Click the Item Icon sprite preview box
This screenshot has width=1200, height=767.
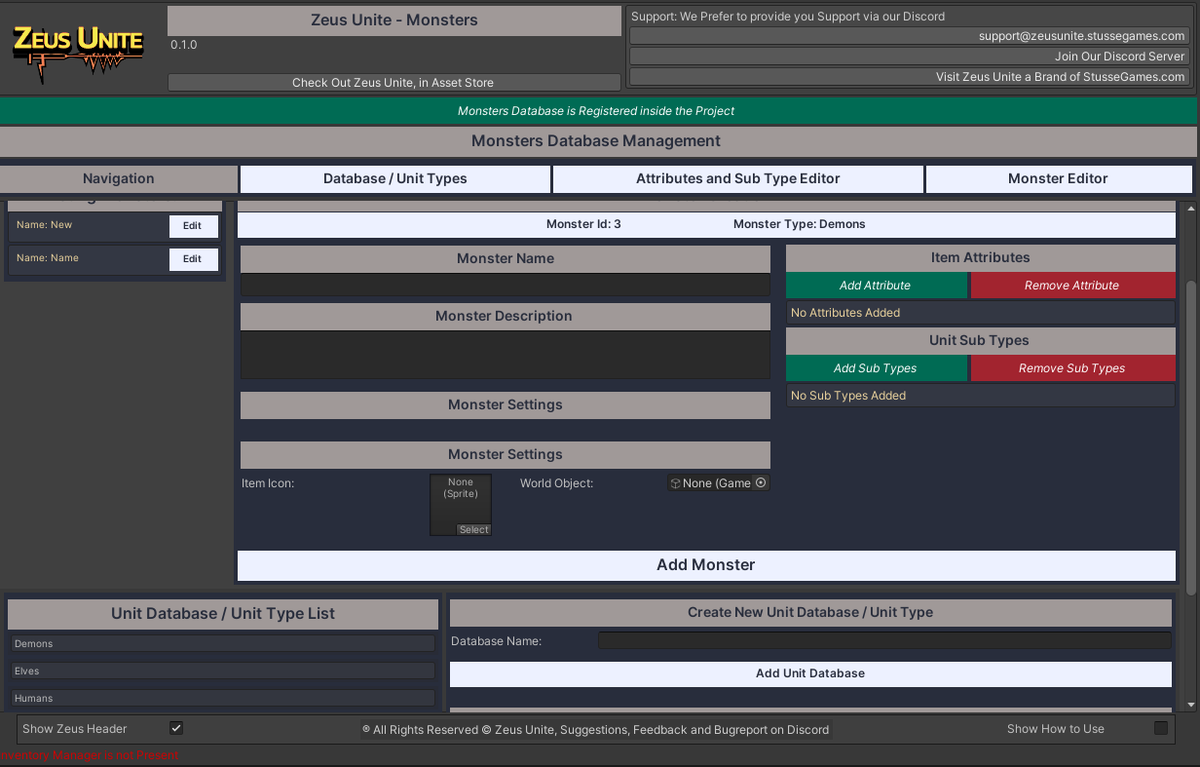(460, 503)
